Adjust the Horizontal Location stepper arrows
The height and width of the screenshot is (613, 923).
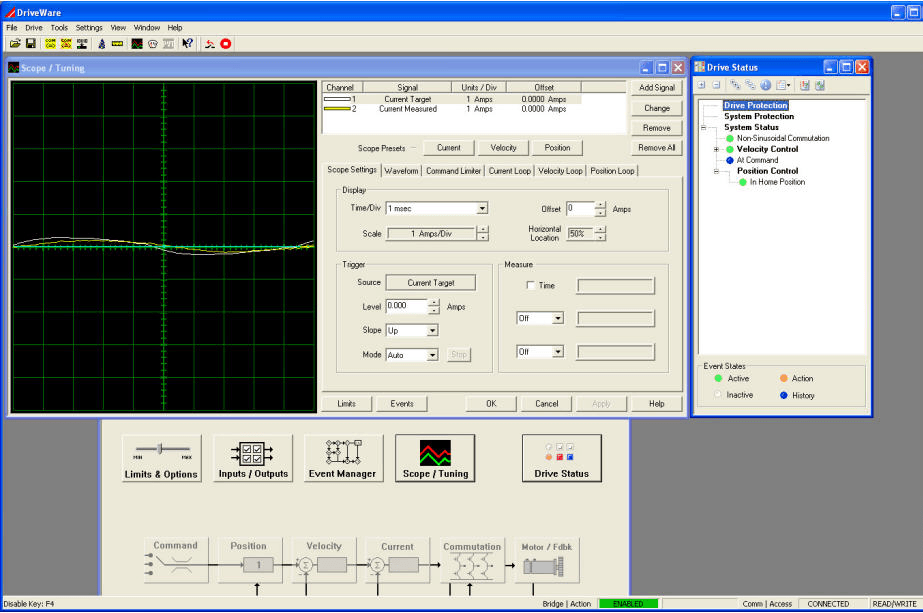pyautogui.click(x=600, y=234)
